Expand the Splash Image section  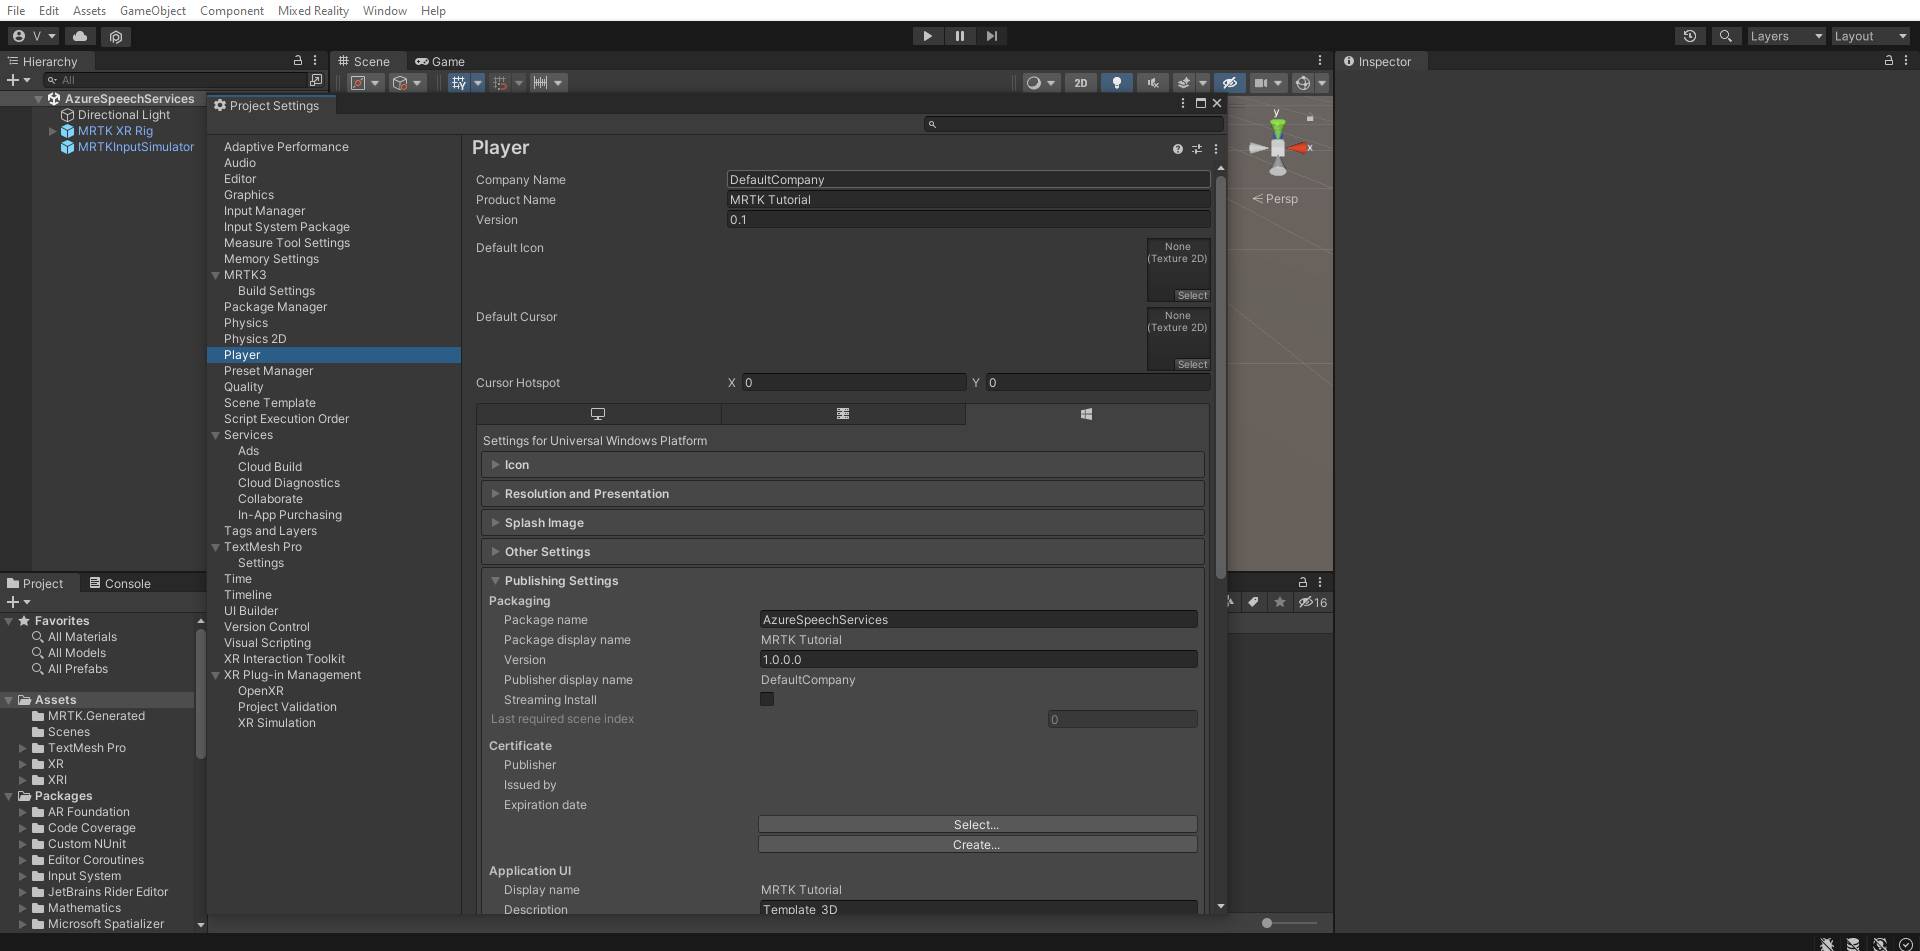pyautogui.click(x=843, y=523)
